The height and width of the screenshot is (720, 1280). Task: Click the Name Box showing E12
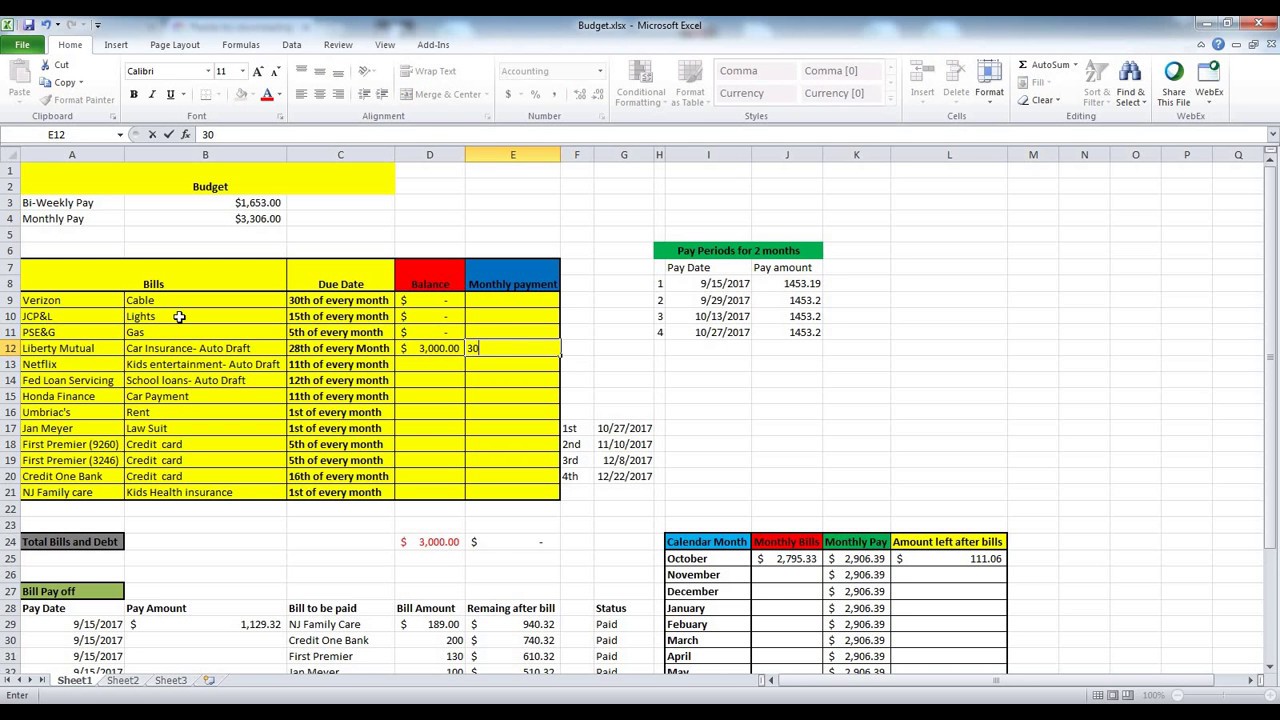coord(58,135)
